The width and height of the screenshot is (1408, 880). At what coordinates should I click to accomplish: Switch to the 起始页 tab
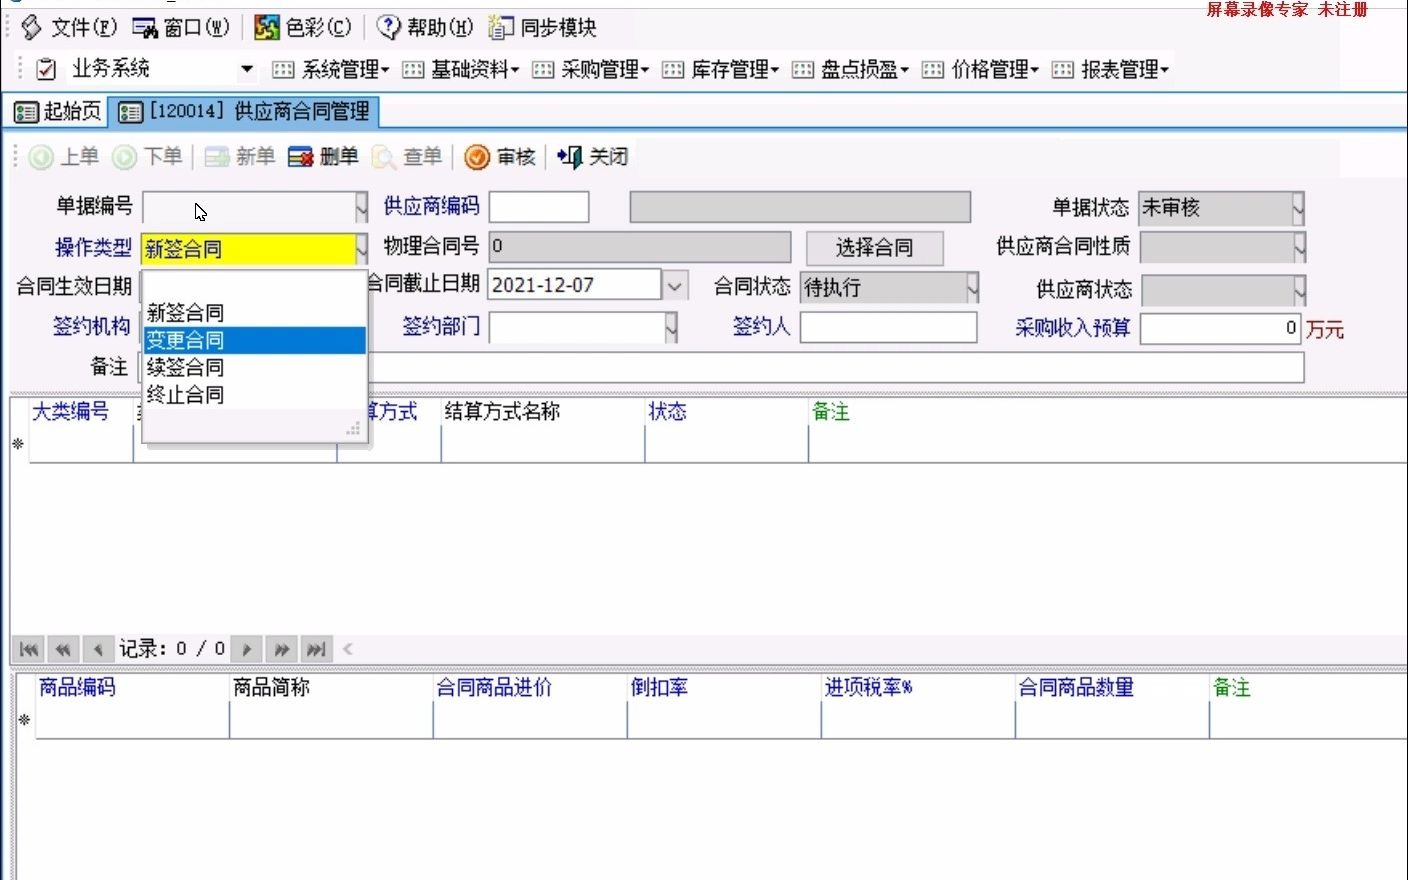[x=57, y=112]
